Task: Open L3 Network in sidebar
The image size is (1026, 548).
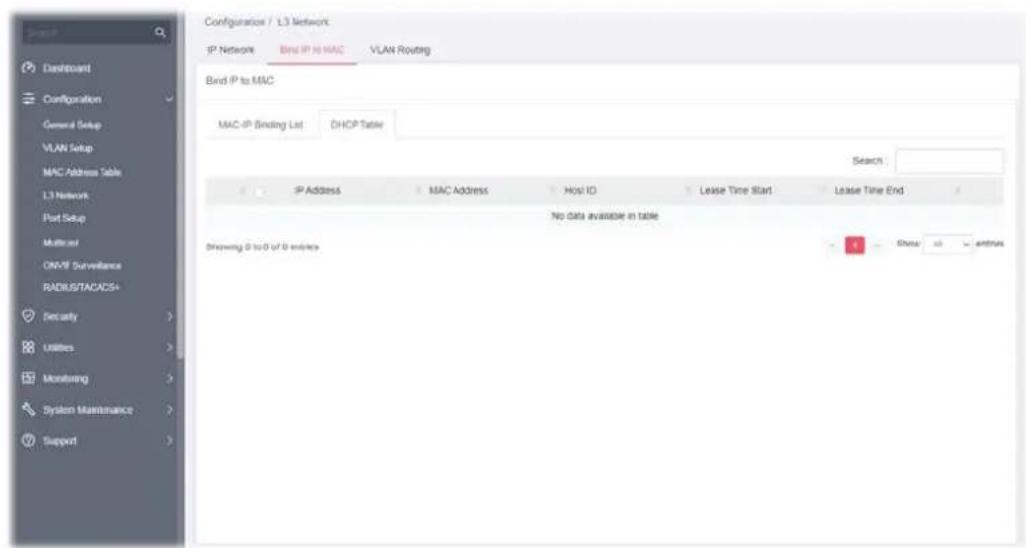Action: [65, 195]
